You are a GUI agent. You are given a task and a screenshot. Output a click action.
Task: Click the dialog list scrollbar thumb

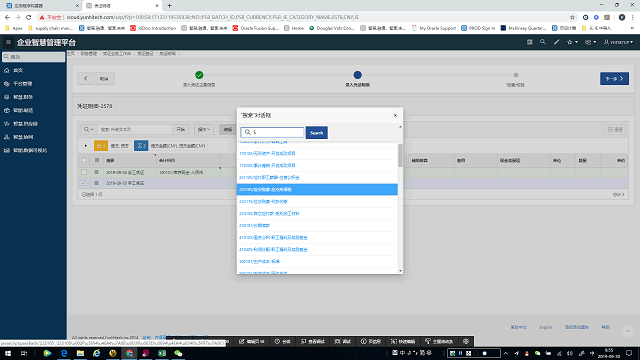tap(400, 155)
